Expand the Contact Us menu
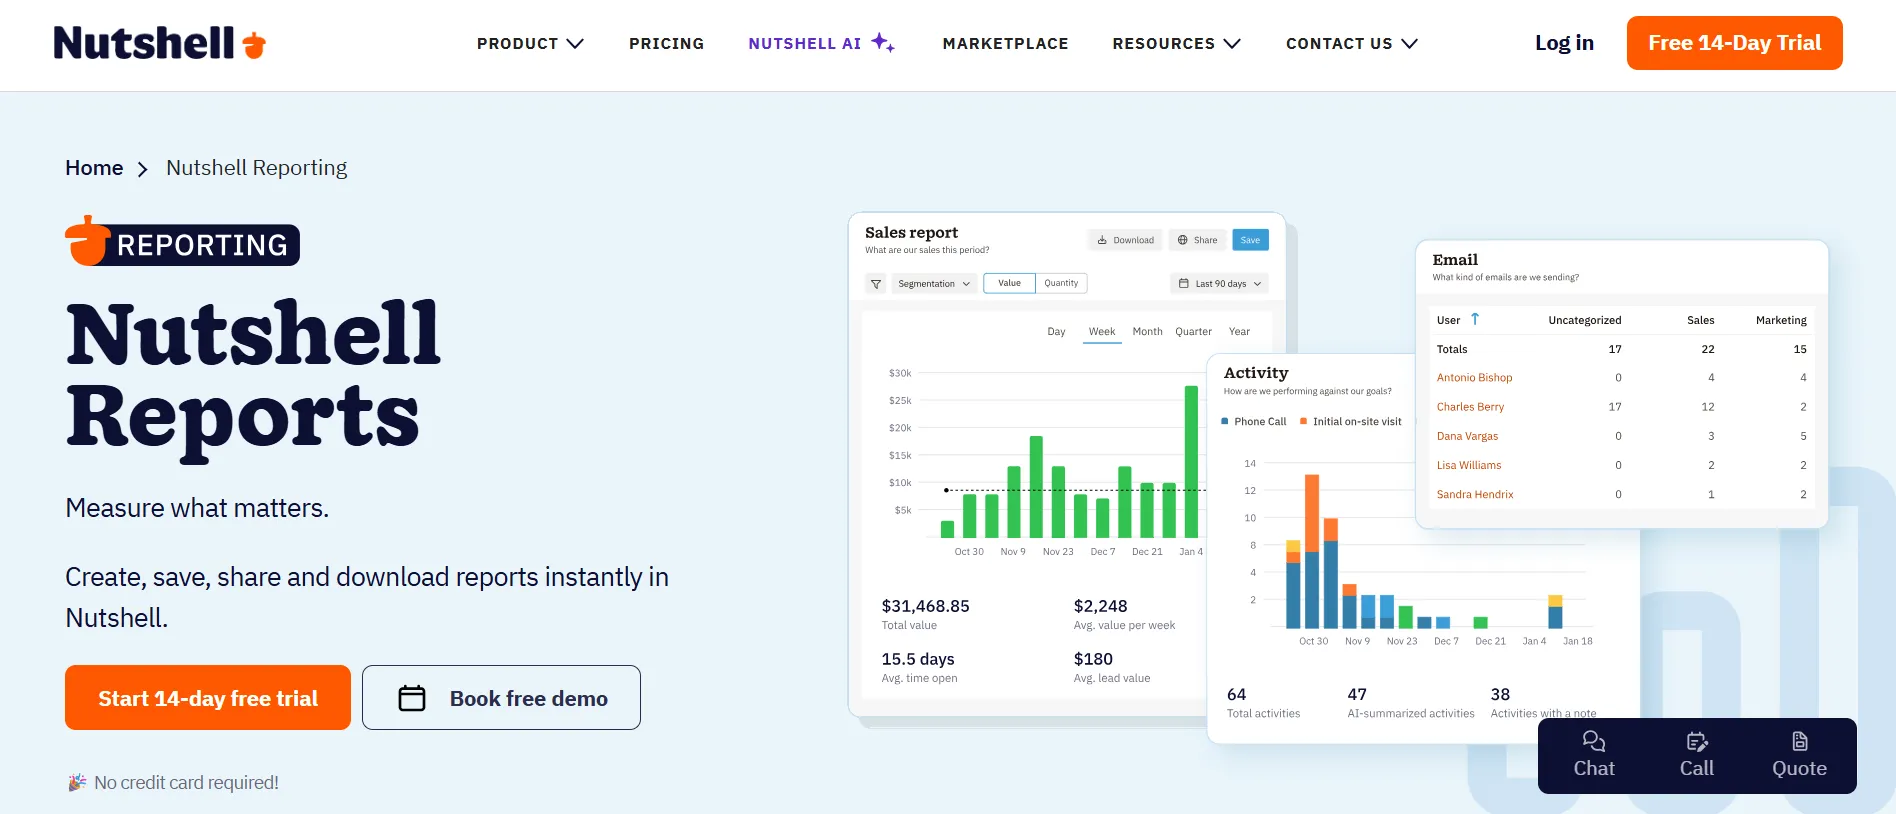 [x=1352, y=43]
